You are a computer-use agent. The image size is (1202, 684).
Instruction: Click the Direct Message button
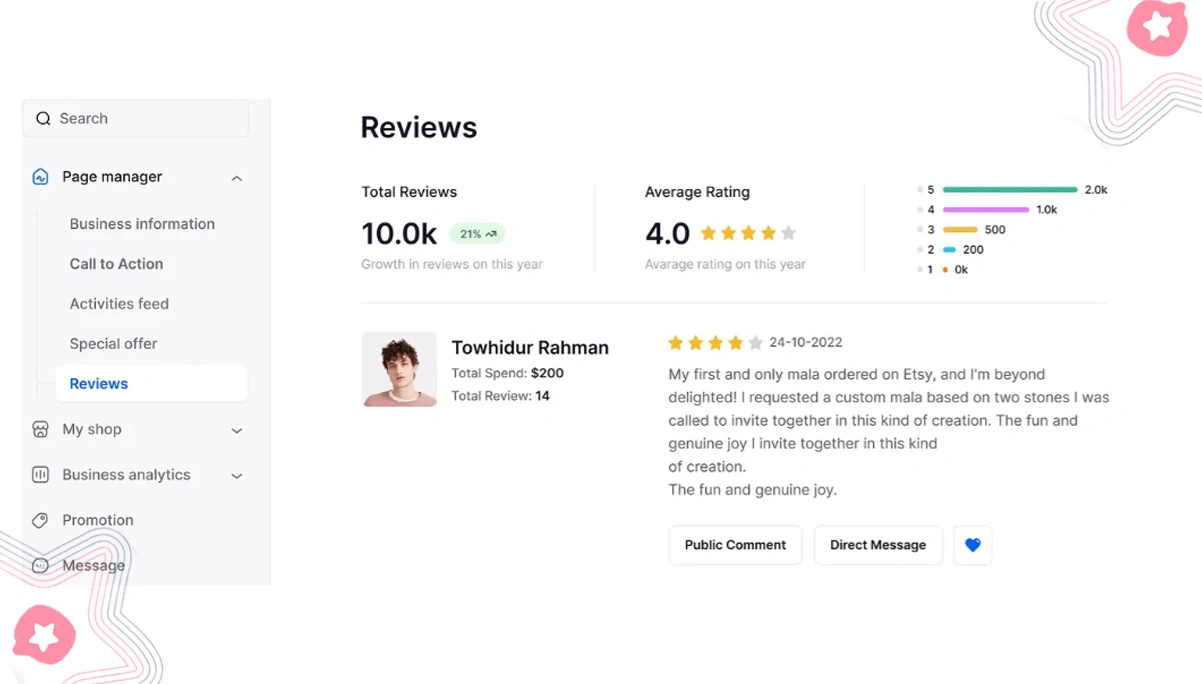pos(878,545)
